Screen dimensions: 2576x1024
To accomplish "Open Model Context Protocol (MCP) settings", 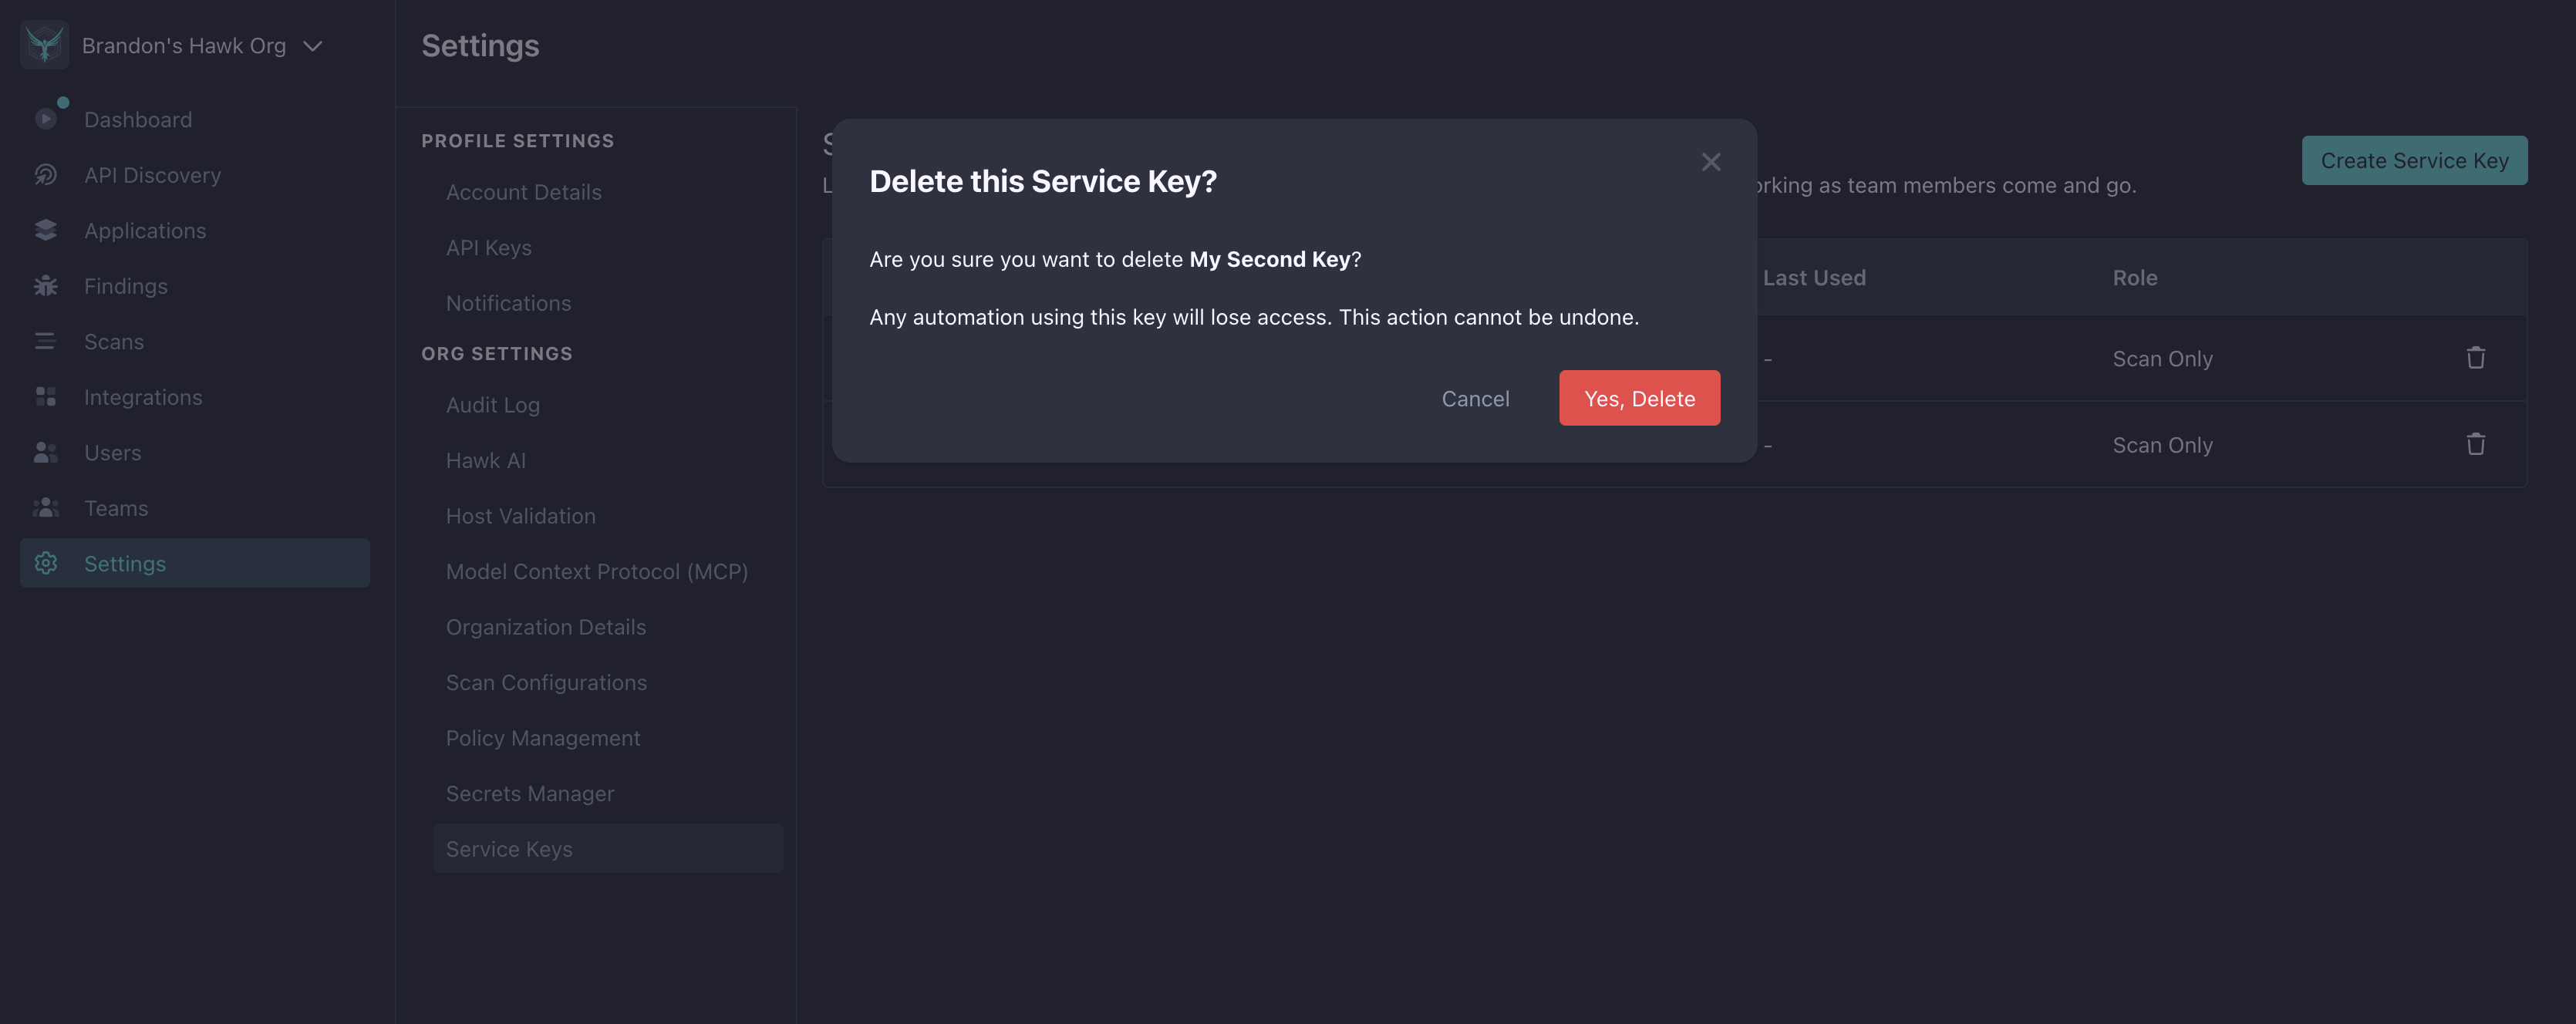I will click(x=597, y=571).
